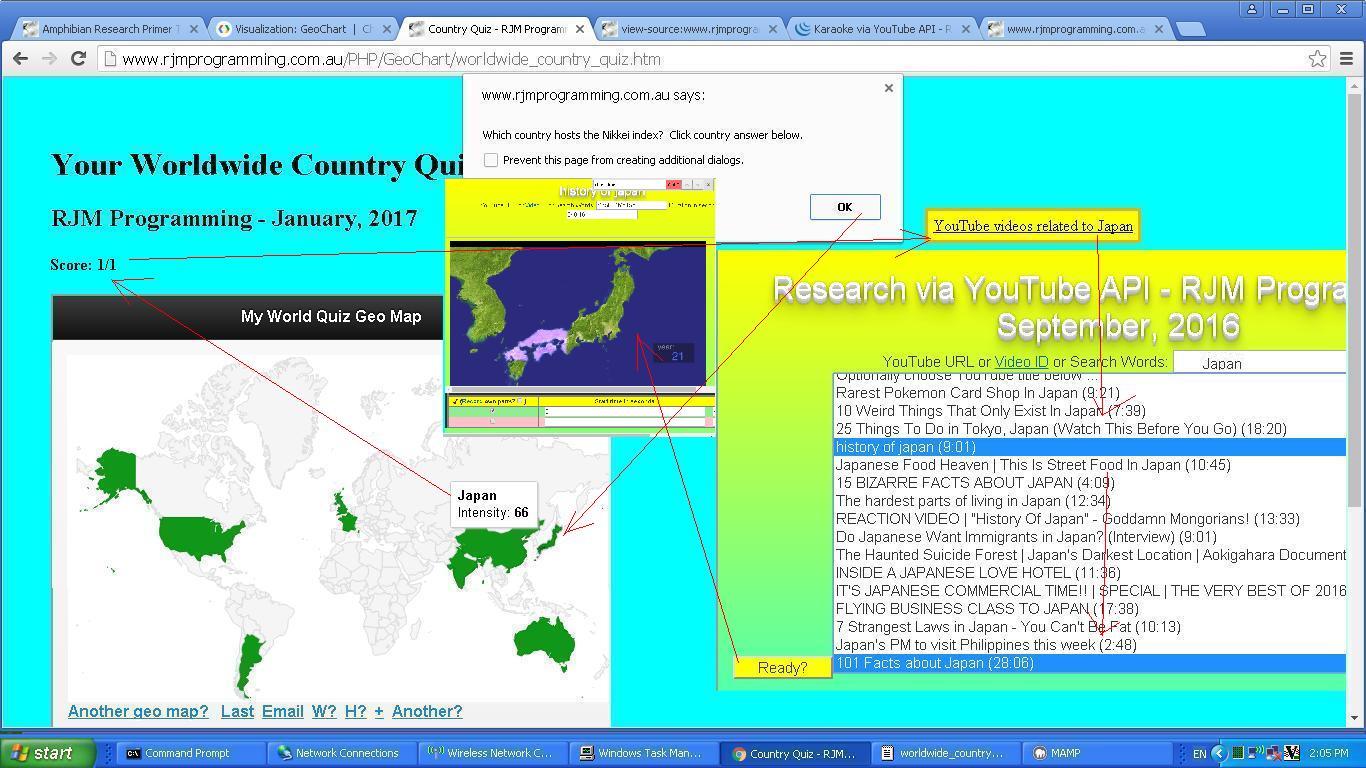This screenshot has width=1366, height=768.
Task: Go back using the browser back arrow
Action: [x=20, y=59]
